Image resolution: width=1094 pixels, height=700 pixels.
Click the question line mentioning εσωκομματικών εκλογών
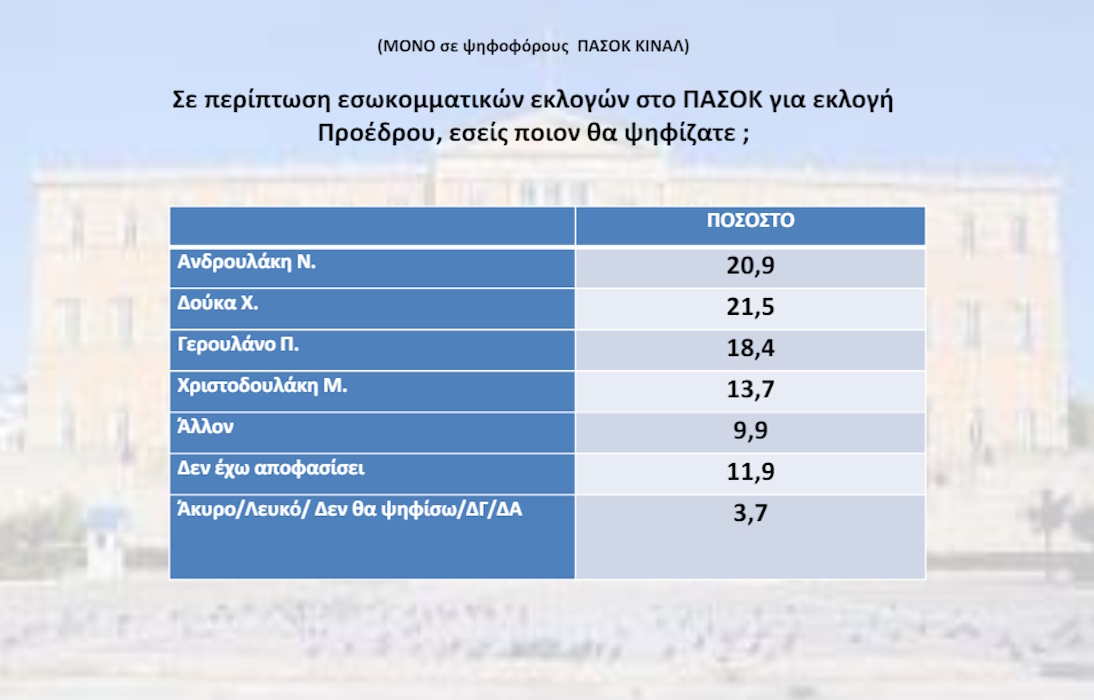[533, 99]
